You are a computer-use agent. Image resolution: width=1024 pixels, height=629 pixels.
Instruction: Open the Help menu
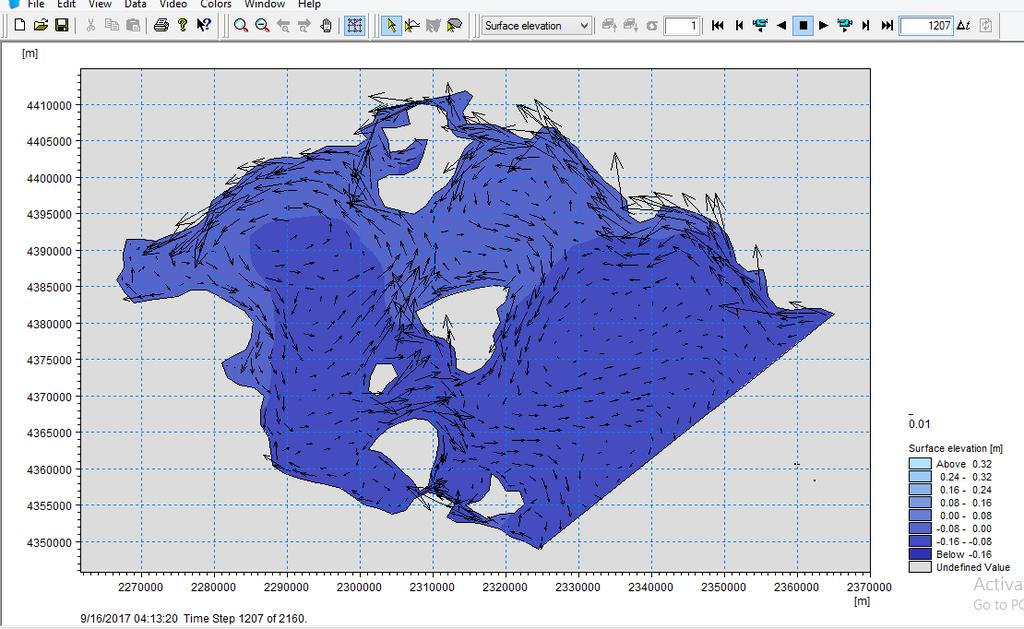[x=309, y=4]
